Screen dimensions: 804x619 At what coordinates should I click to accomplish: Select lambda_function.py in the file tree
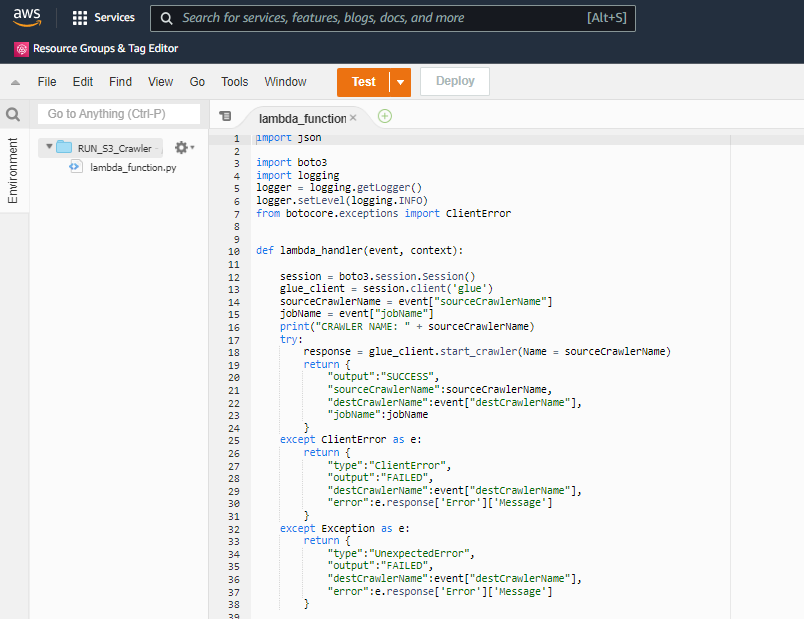pos(132,167)
